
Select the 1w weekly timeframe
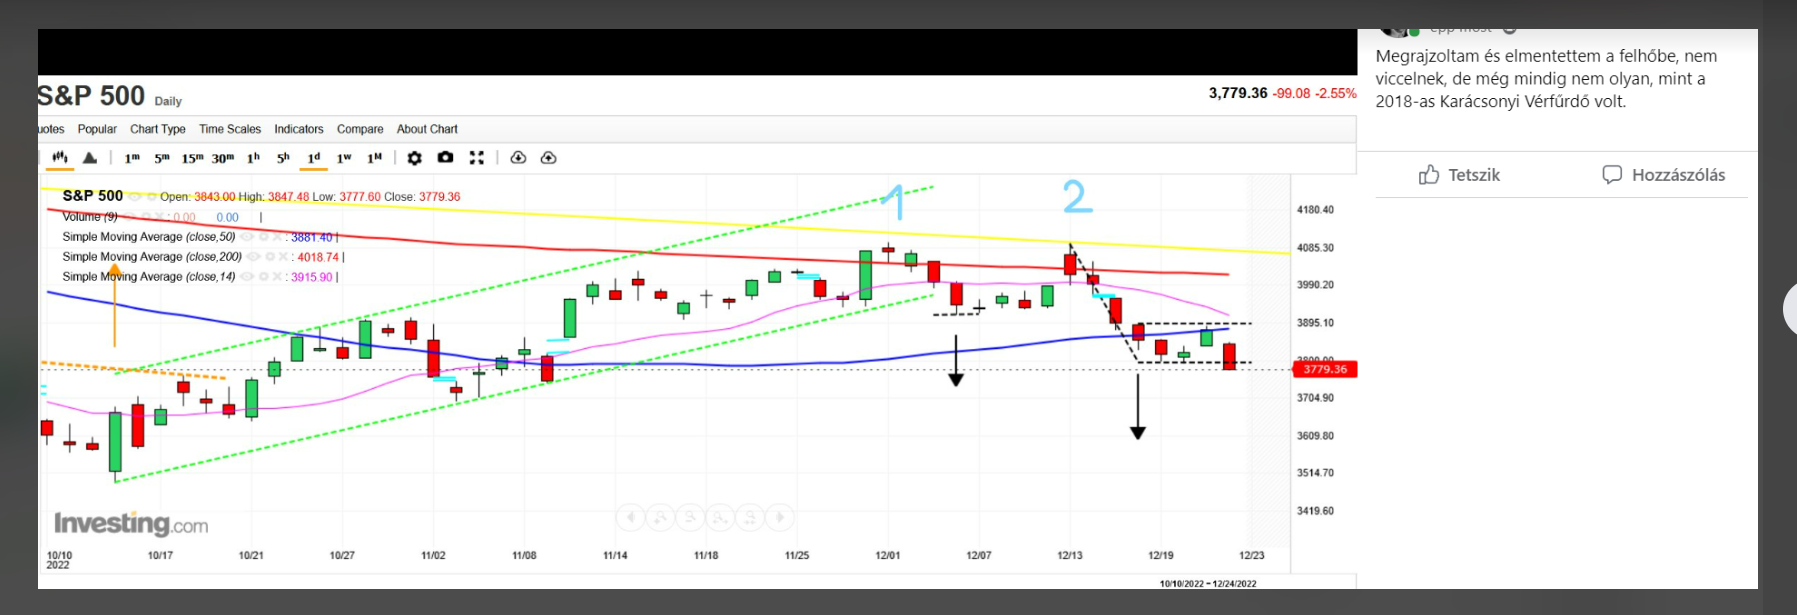tap(344, 158)
